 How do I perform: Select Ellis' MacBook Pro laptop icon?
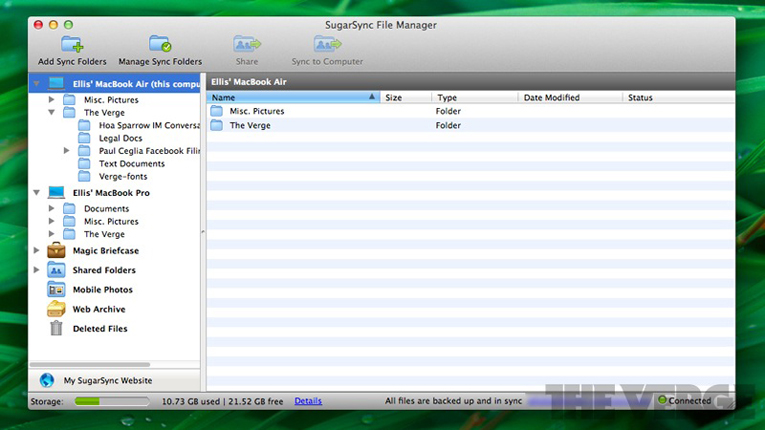click(x=56, y=192)
